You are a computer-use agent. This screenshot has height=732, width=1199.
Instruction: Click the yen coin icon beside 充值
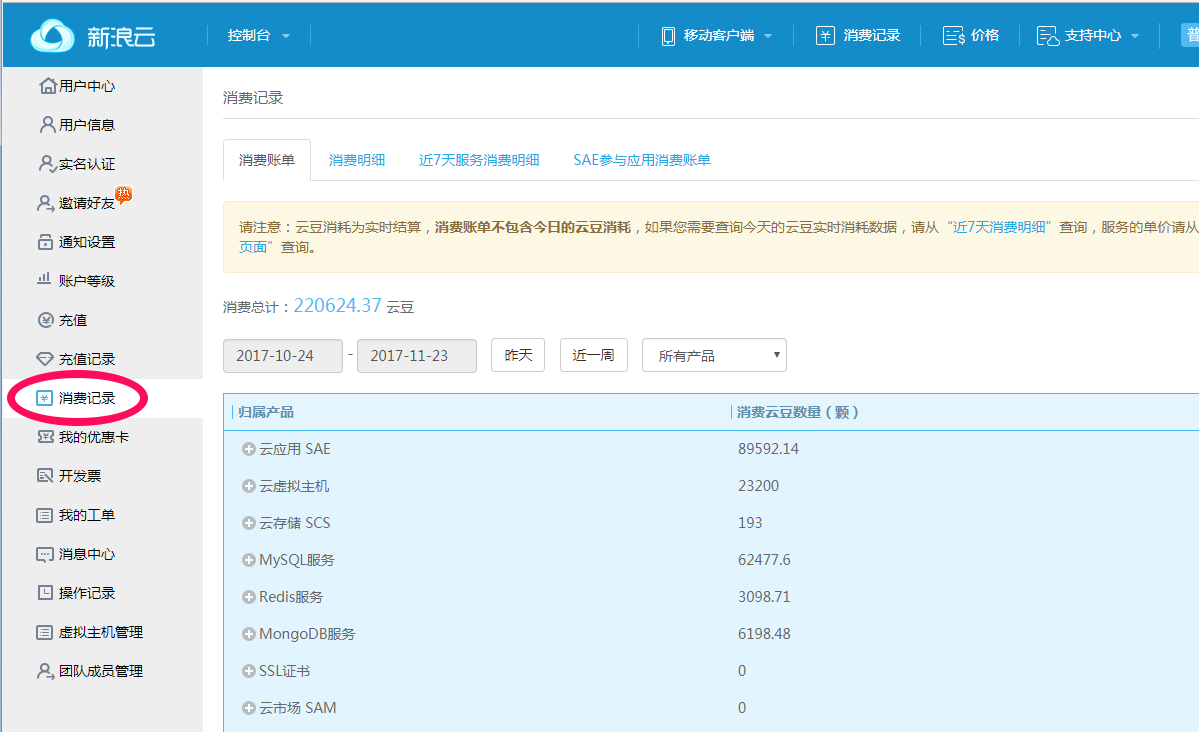(x=46, y=320)
